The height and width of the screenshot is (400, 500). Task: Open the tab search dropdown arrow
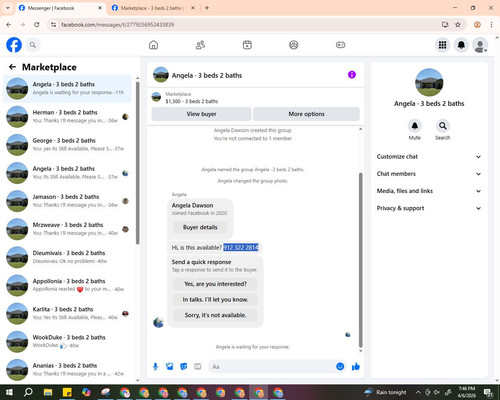point(8,8)
